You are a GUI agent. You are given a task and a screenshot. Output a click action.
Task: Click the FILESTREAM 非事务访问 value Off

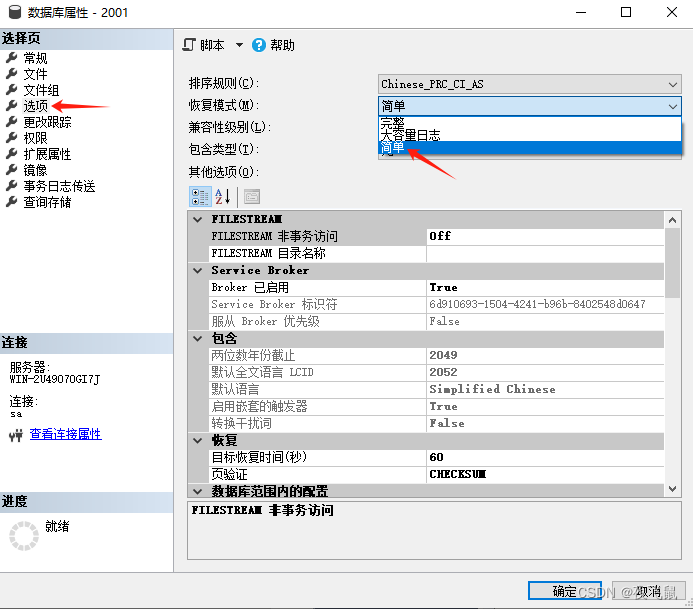point(545,236)
